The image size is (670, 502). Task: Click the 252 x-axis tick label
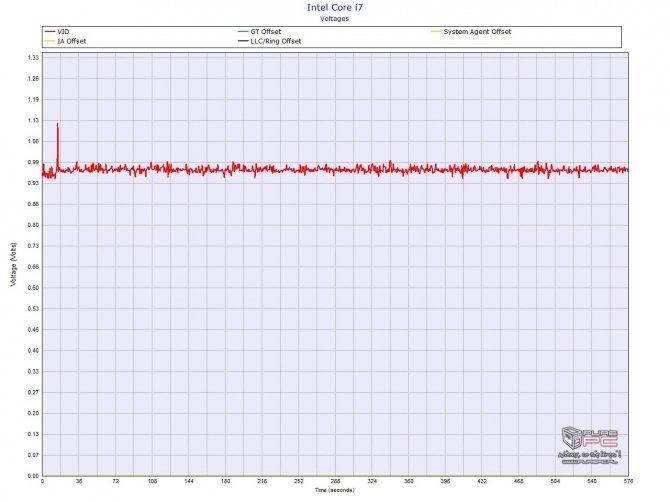tap(299, 481)
